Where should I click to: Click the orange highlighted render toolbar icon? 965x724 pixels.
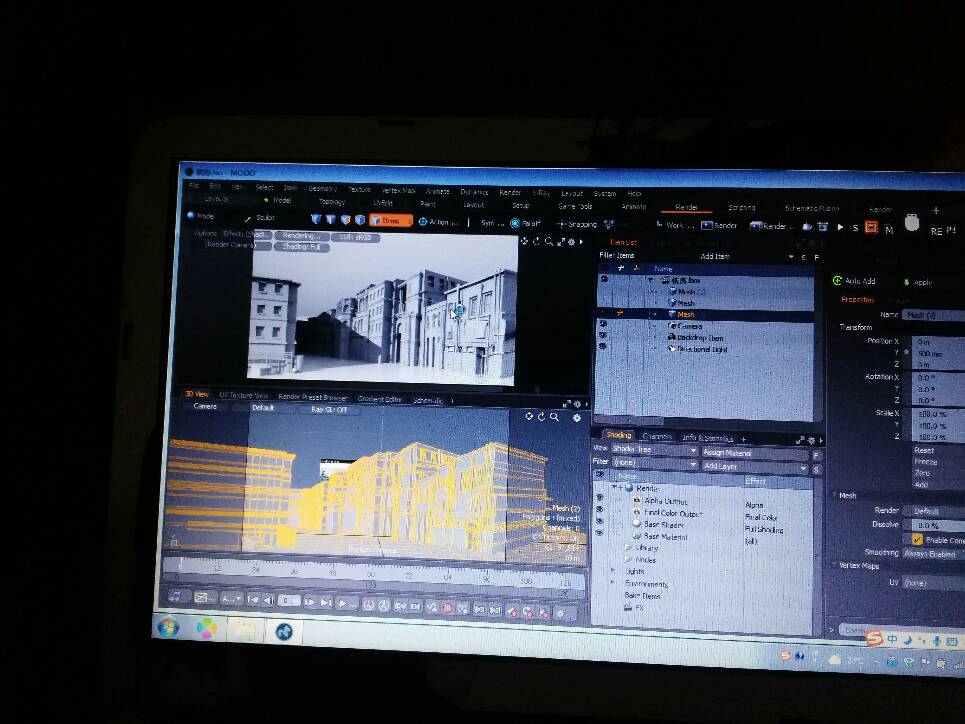[x=871, y=227]
